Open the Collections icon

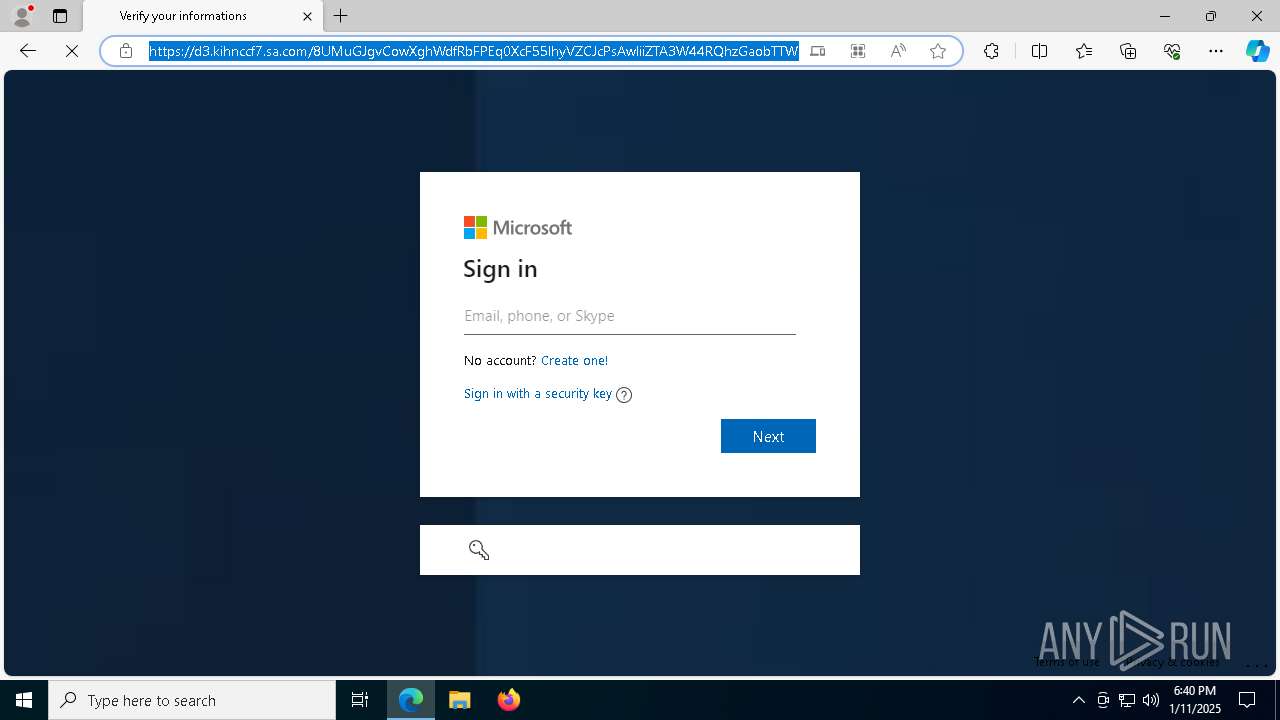1128,51
